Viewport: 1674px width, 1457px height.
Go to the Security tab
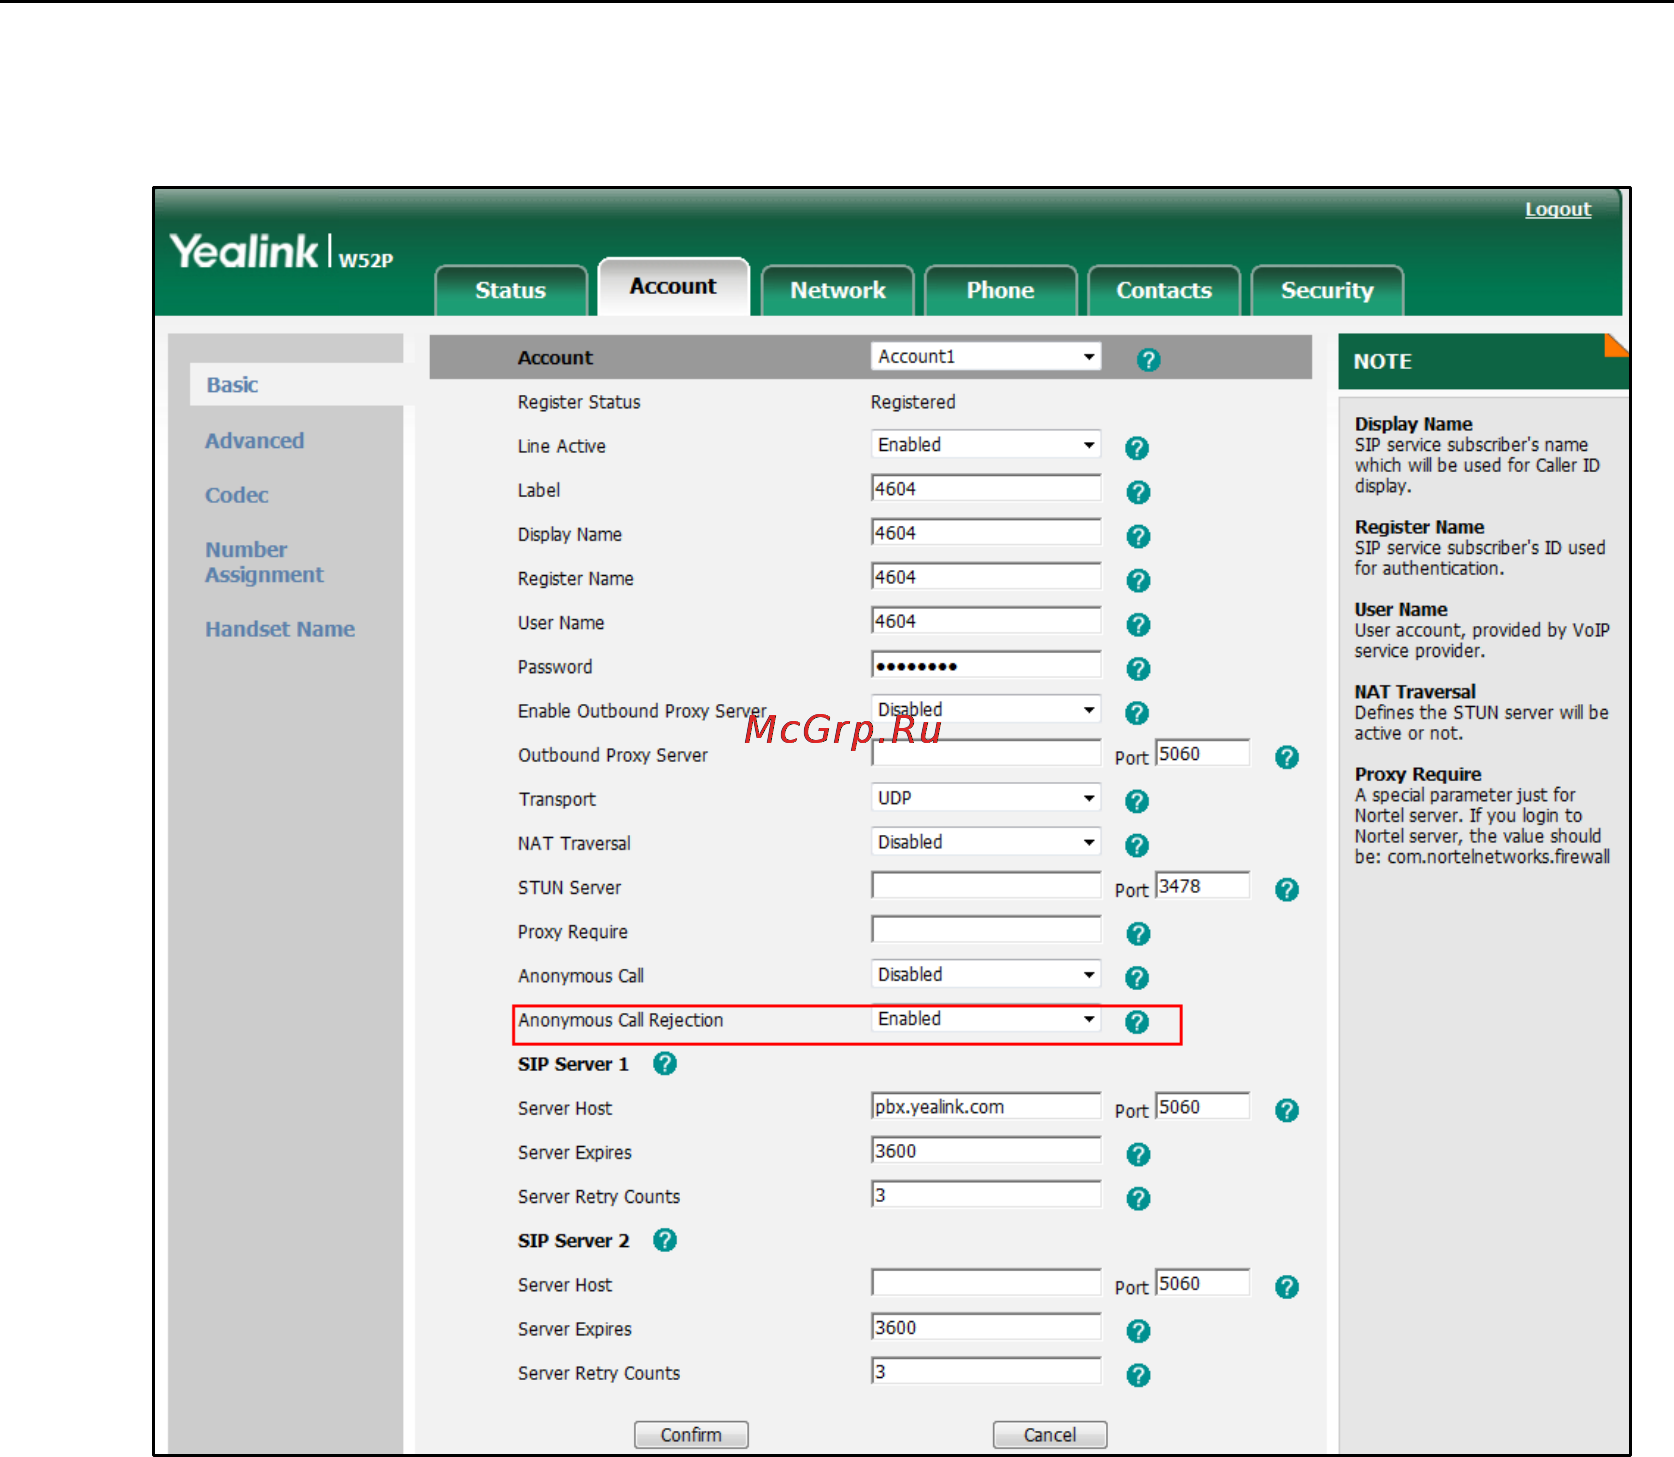(x=1327, y=290)
